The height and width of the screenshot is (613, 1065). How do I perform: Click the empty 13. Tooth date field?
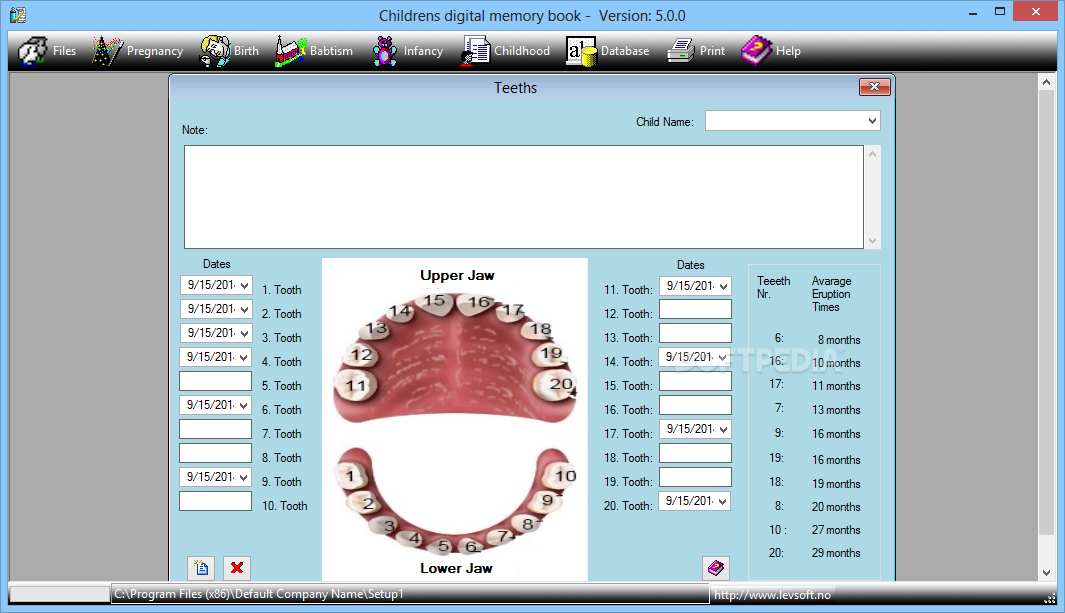[x=695, y=333]
